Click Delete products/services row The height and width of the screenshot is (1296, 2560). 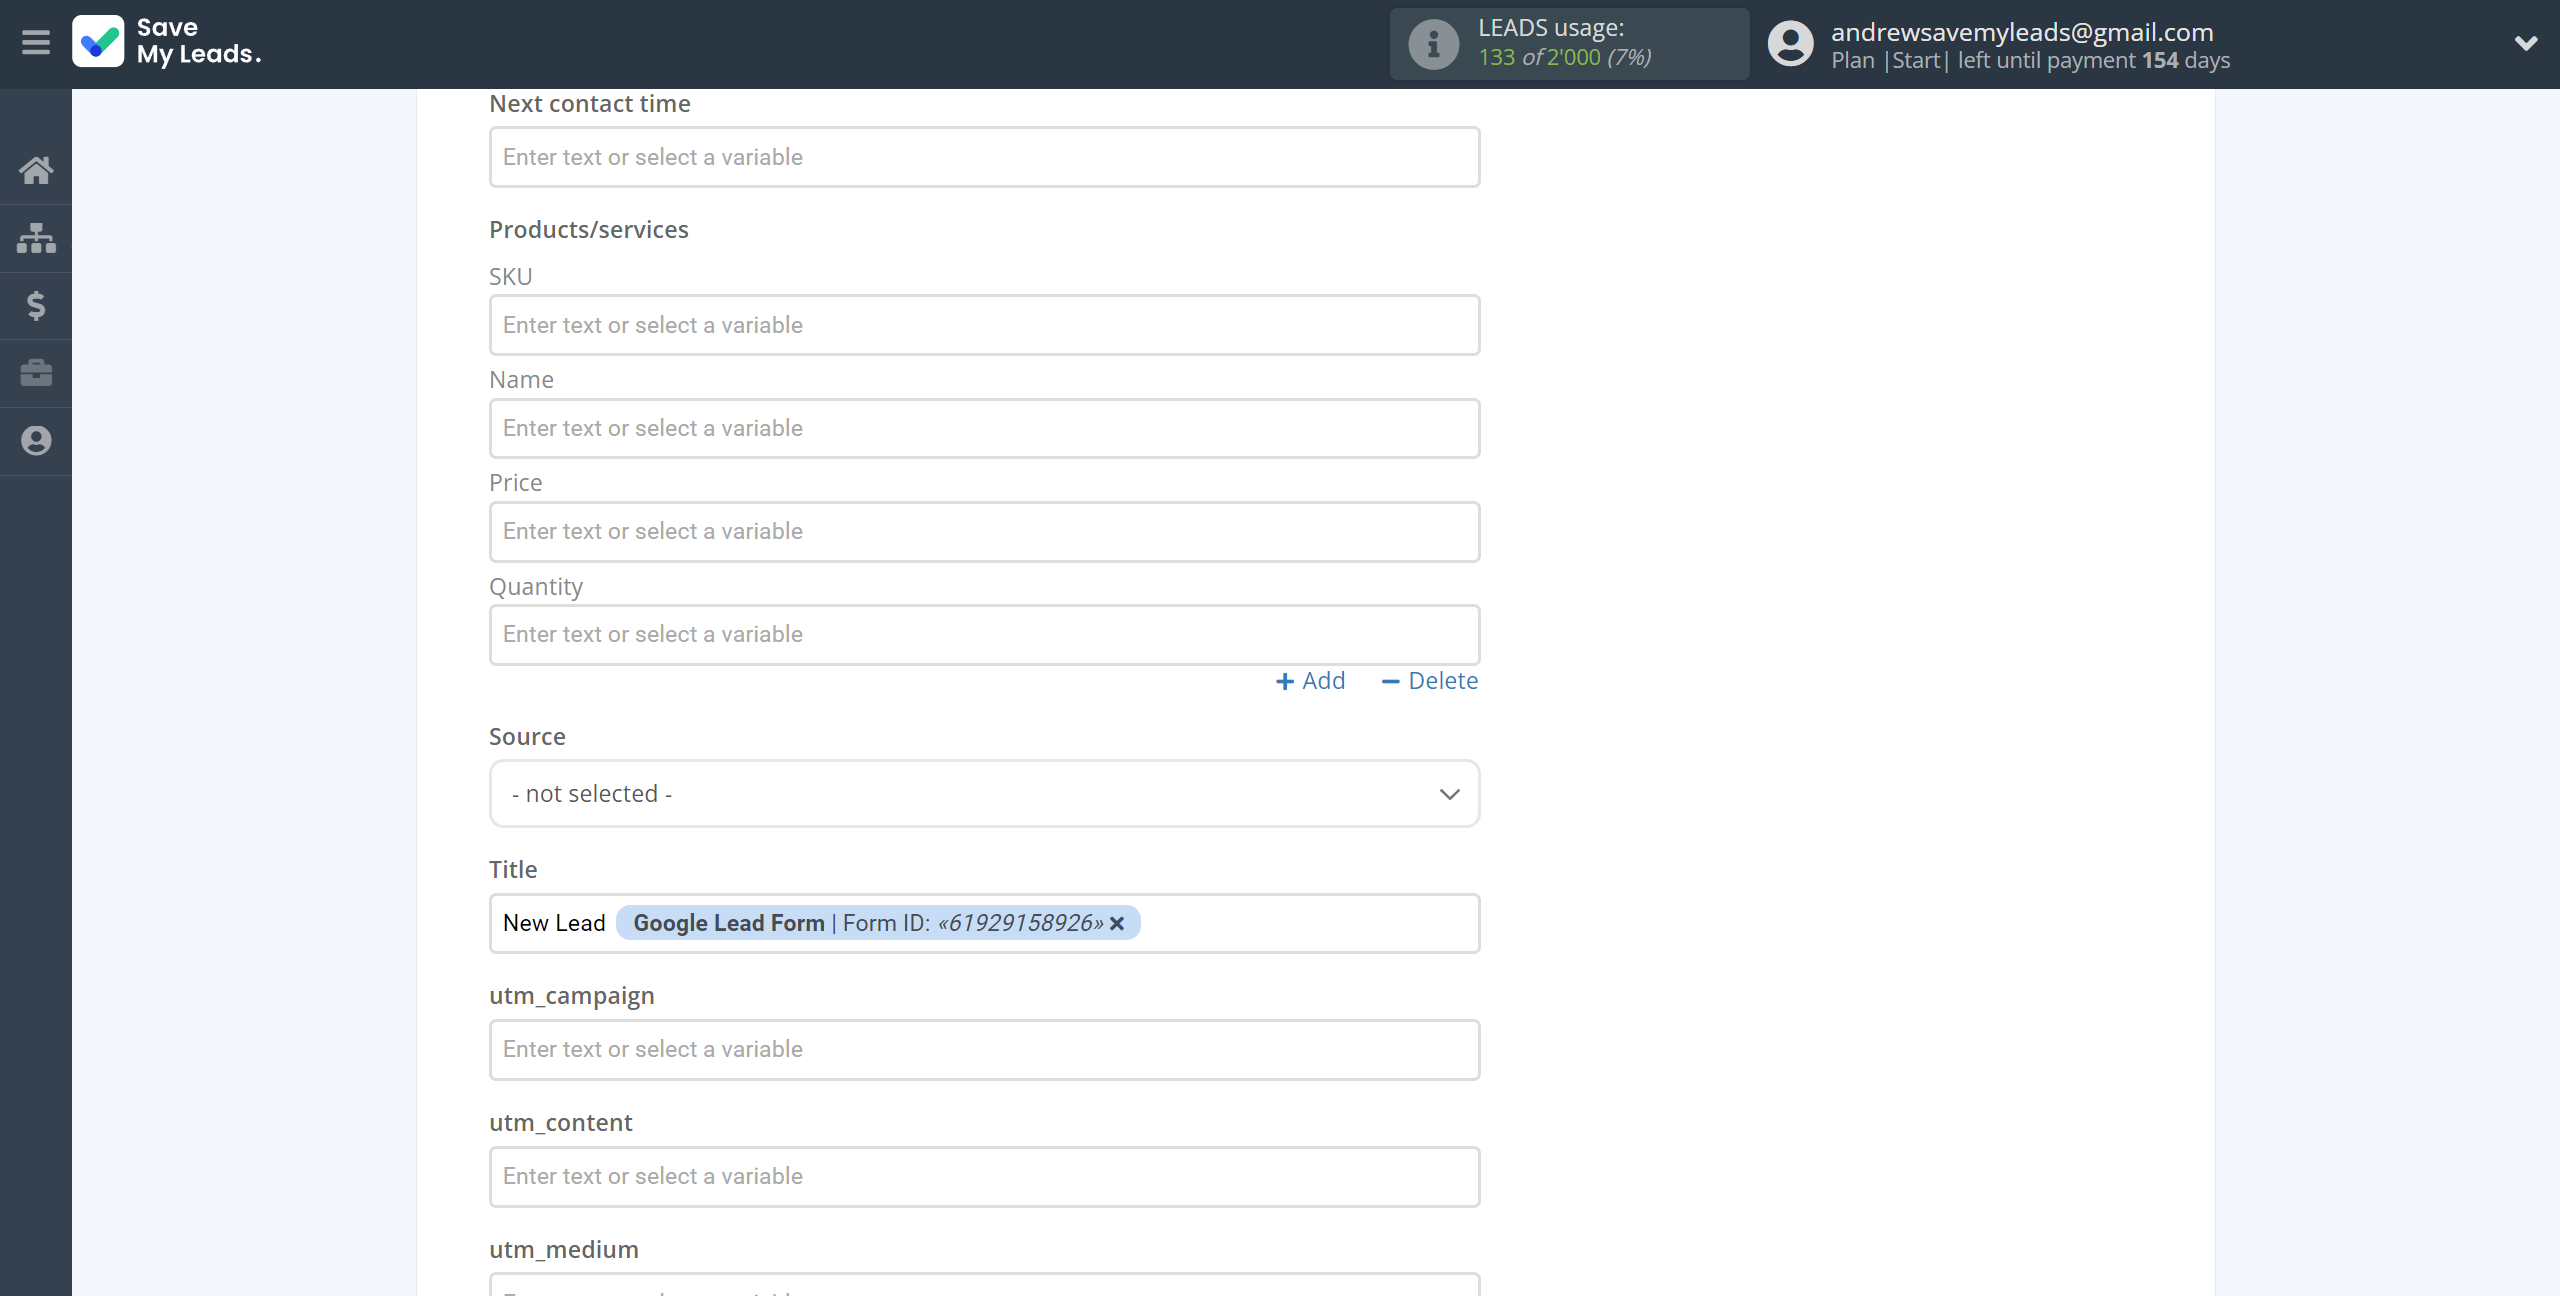point(1429,681)
